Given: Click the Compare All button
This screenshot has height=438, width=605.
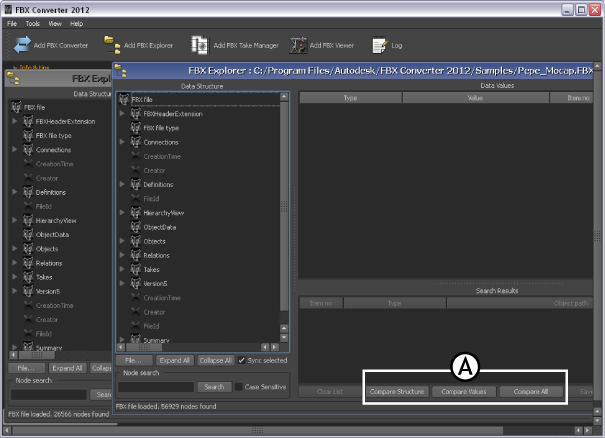Looking at the screenshot, I should pos(531,392).
